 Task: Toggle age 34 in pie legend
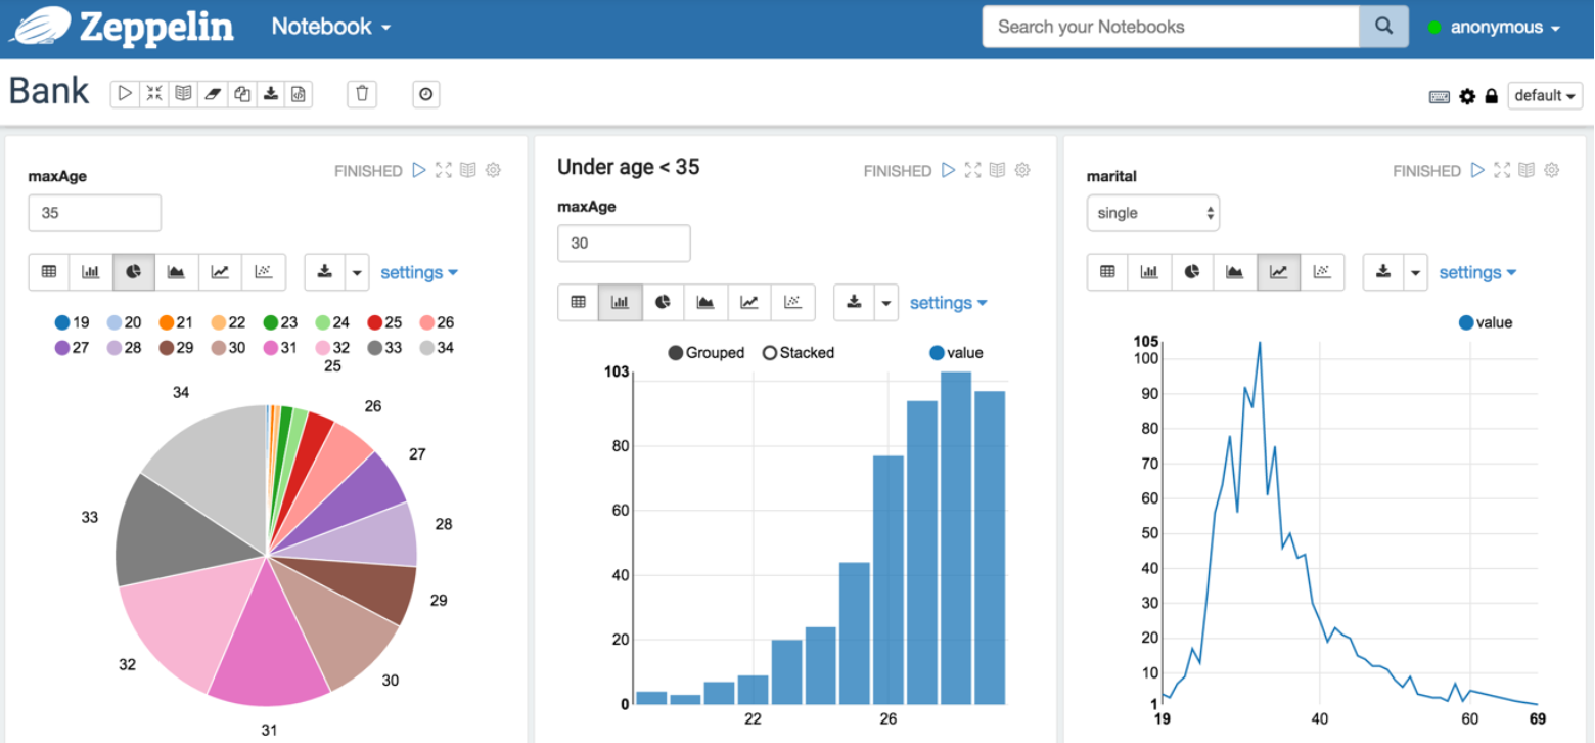[x=437, y=348]
